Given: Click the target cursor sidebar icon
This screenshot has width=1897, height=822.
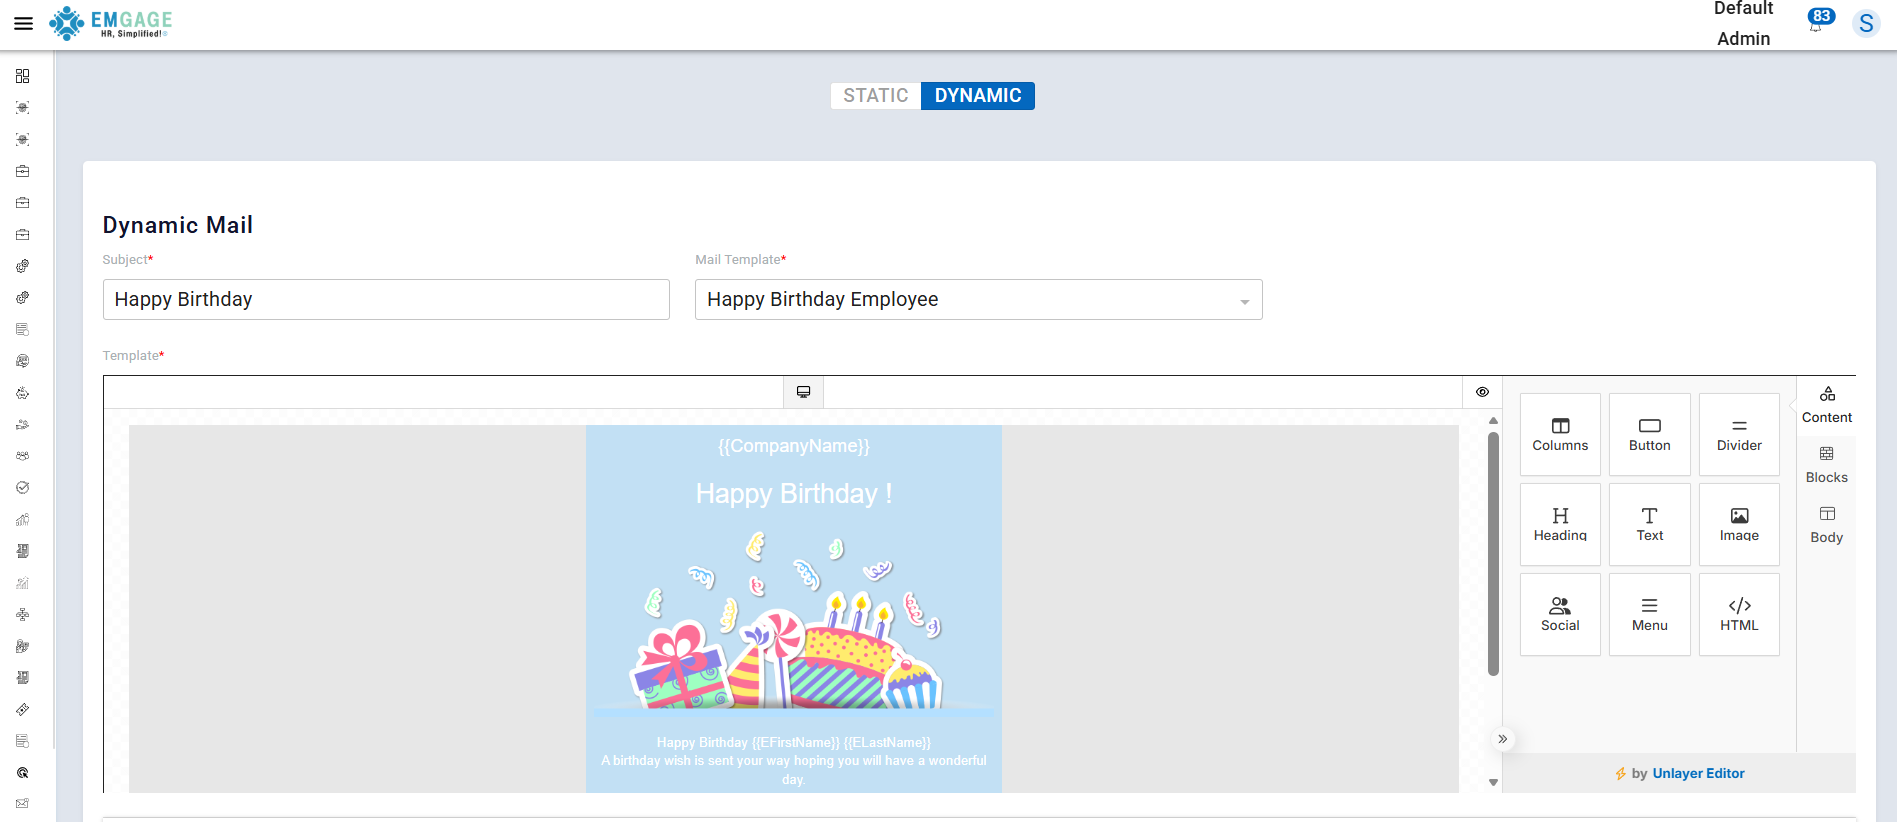Looking at the screenshot, I should coord(22,773).
